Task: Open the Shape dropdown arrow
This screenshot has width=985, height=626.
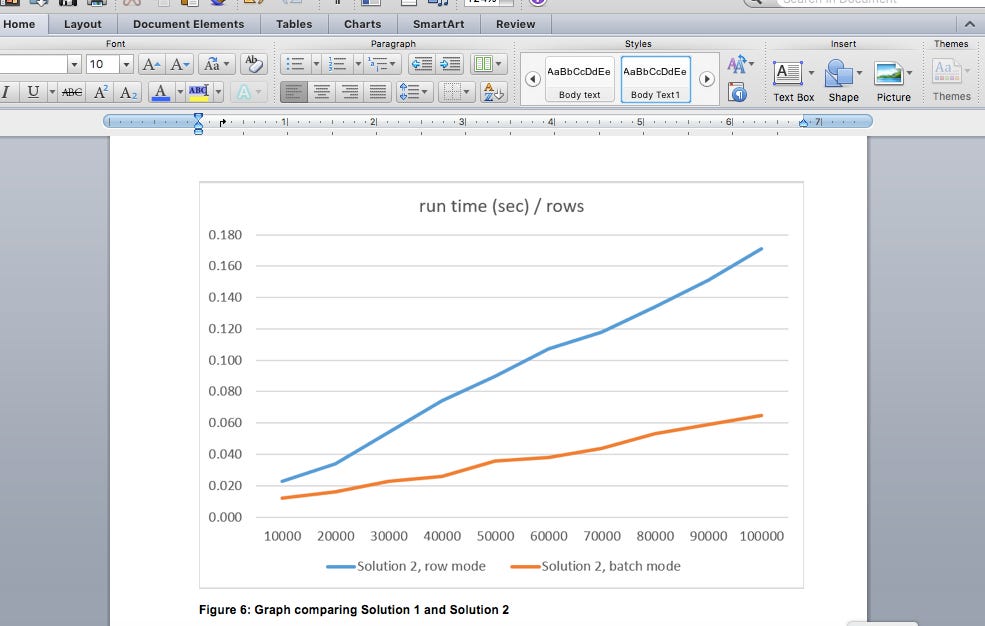Action: (860, 73)
